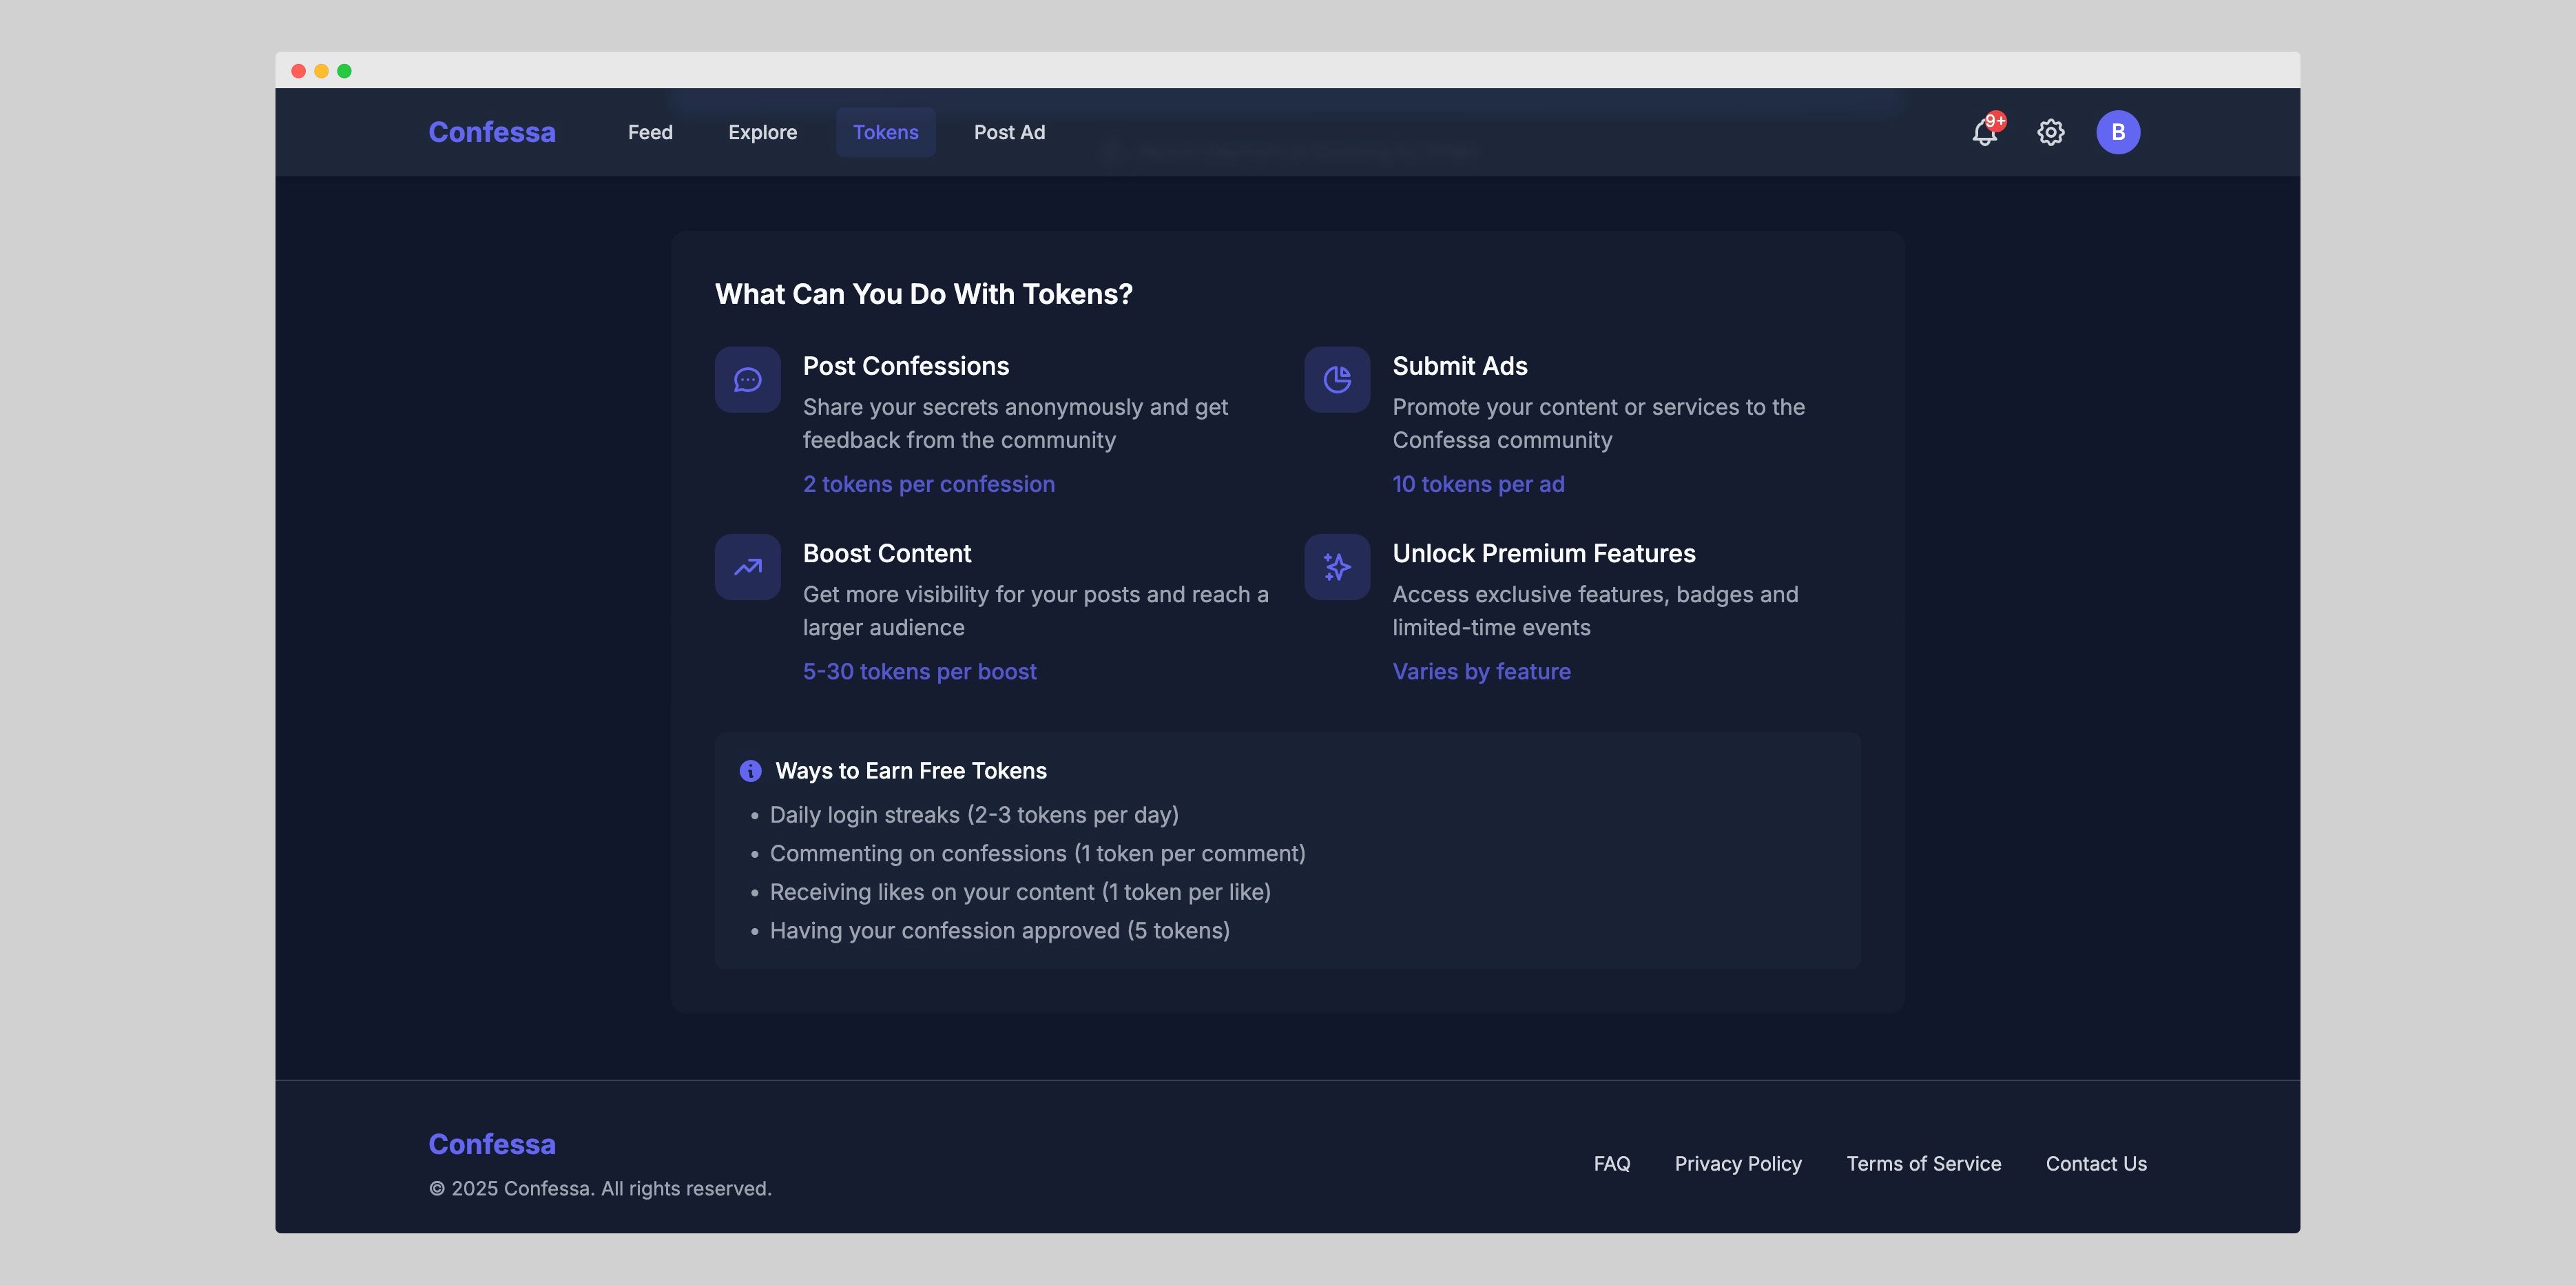Screen dimensions: 2576x1285
Task: Click the Confessa logo in footer
Action: (491, 1144)
